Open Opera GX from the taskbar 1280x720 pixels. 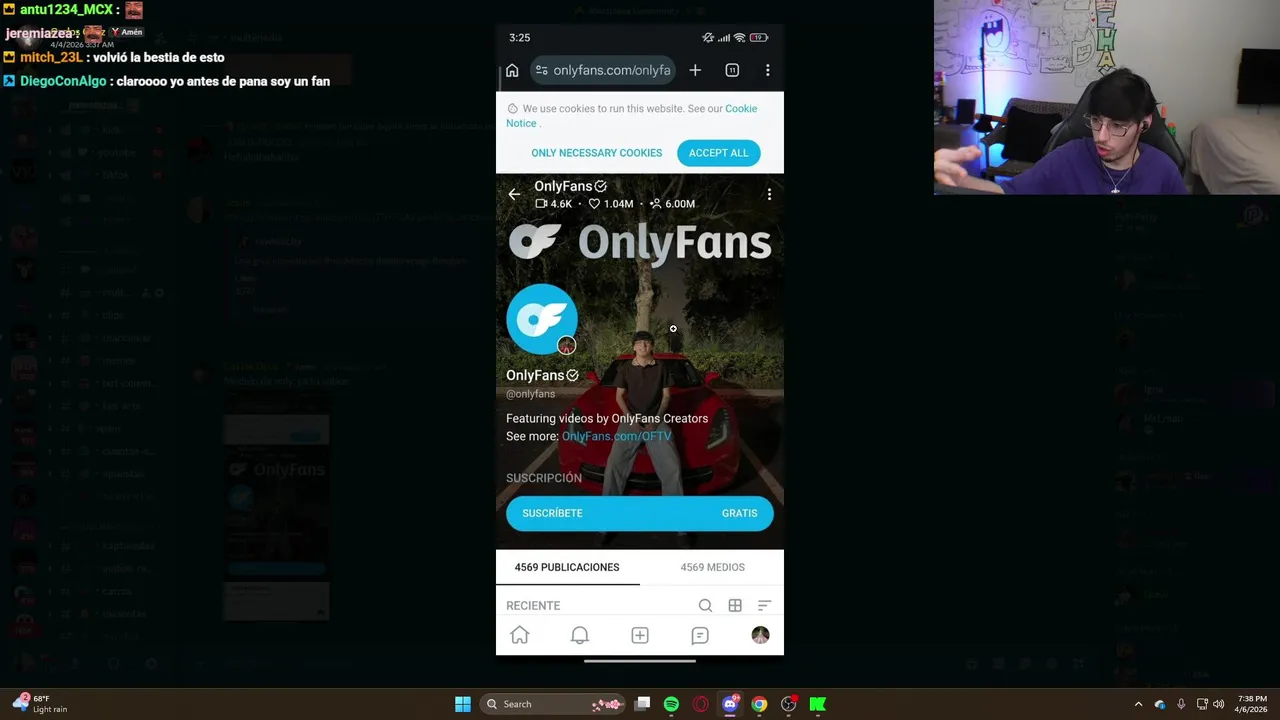[700, 704]
